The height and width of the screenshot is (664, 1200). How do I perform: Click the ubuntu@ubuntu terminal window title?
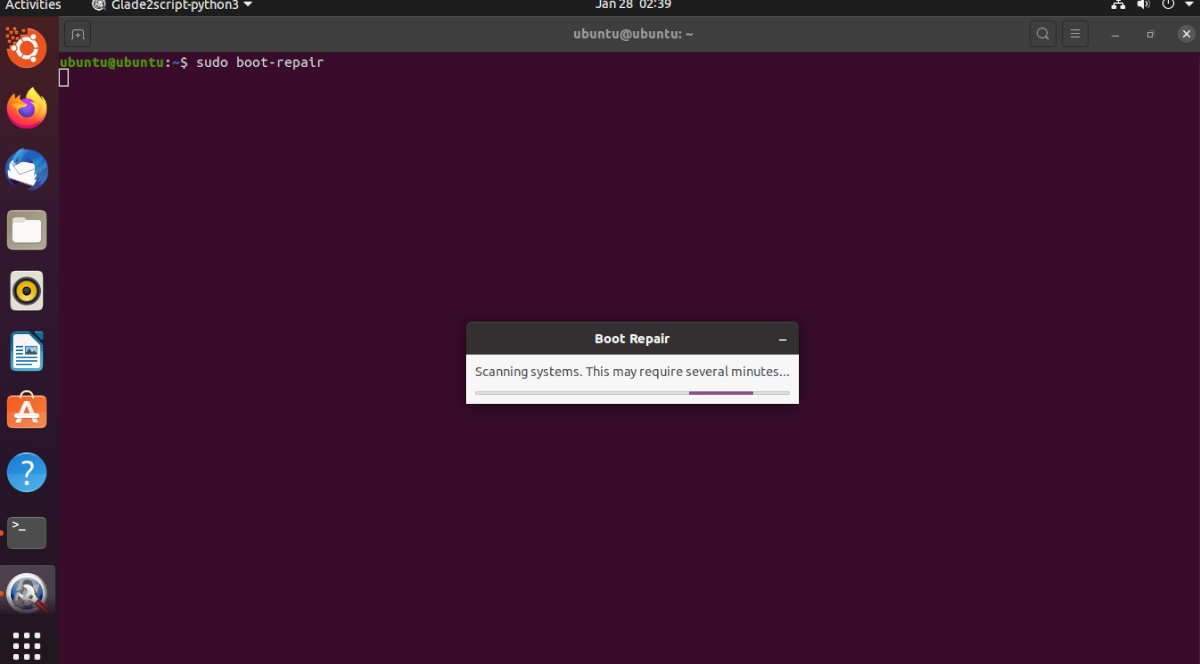633,34
